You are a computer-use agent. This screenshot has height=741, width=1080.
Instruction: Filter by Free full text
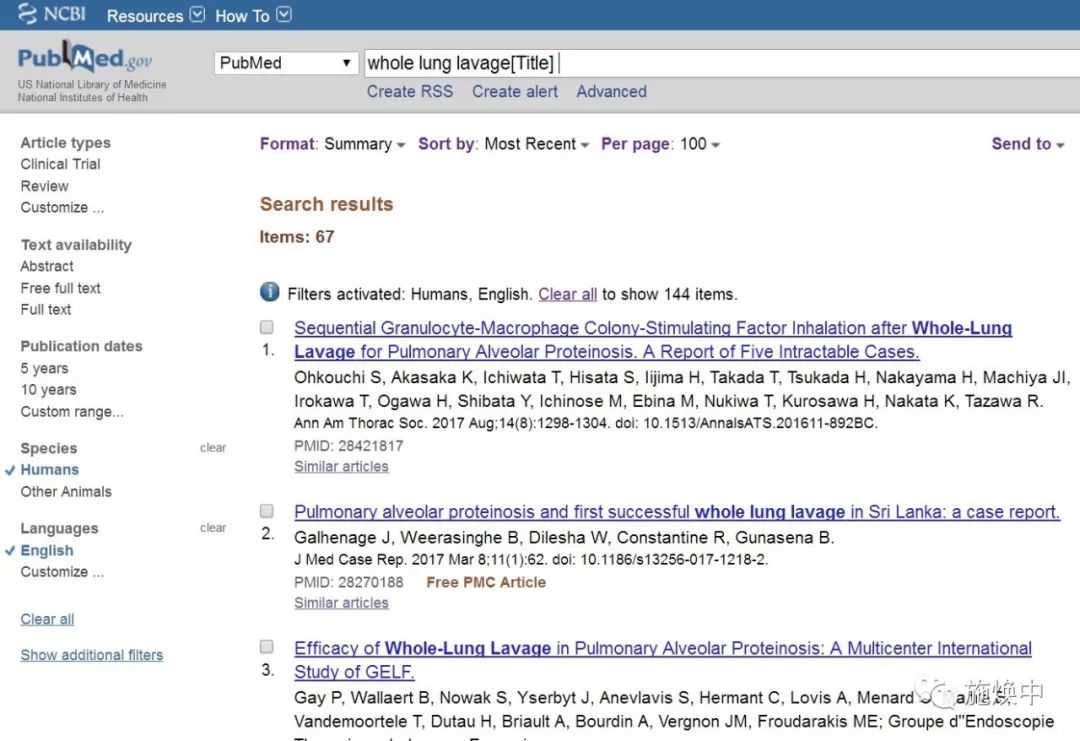[x=60, y=288]
